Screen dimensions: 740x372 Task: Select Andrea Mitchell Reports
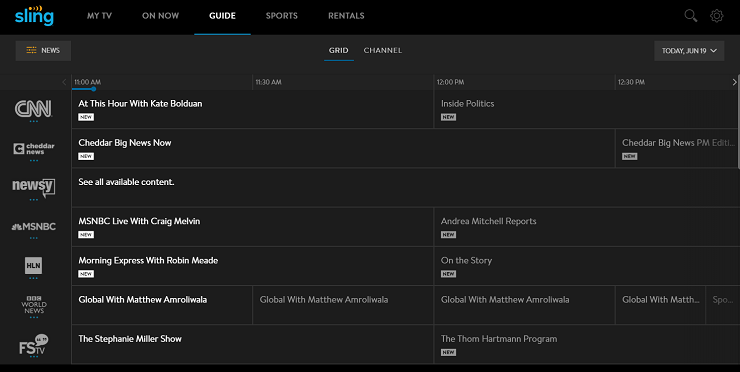click(x=586, y=227)
